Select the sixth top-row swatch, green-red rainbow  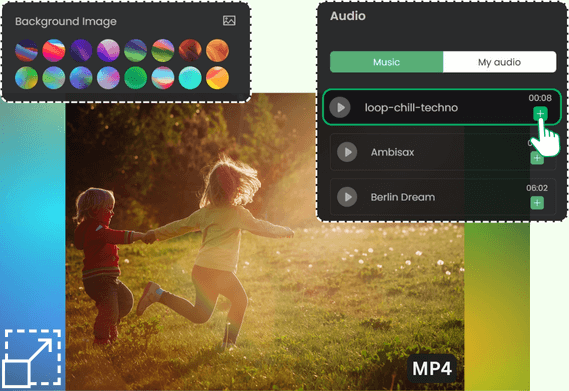click(163, 50)
